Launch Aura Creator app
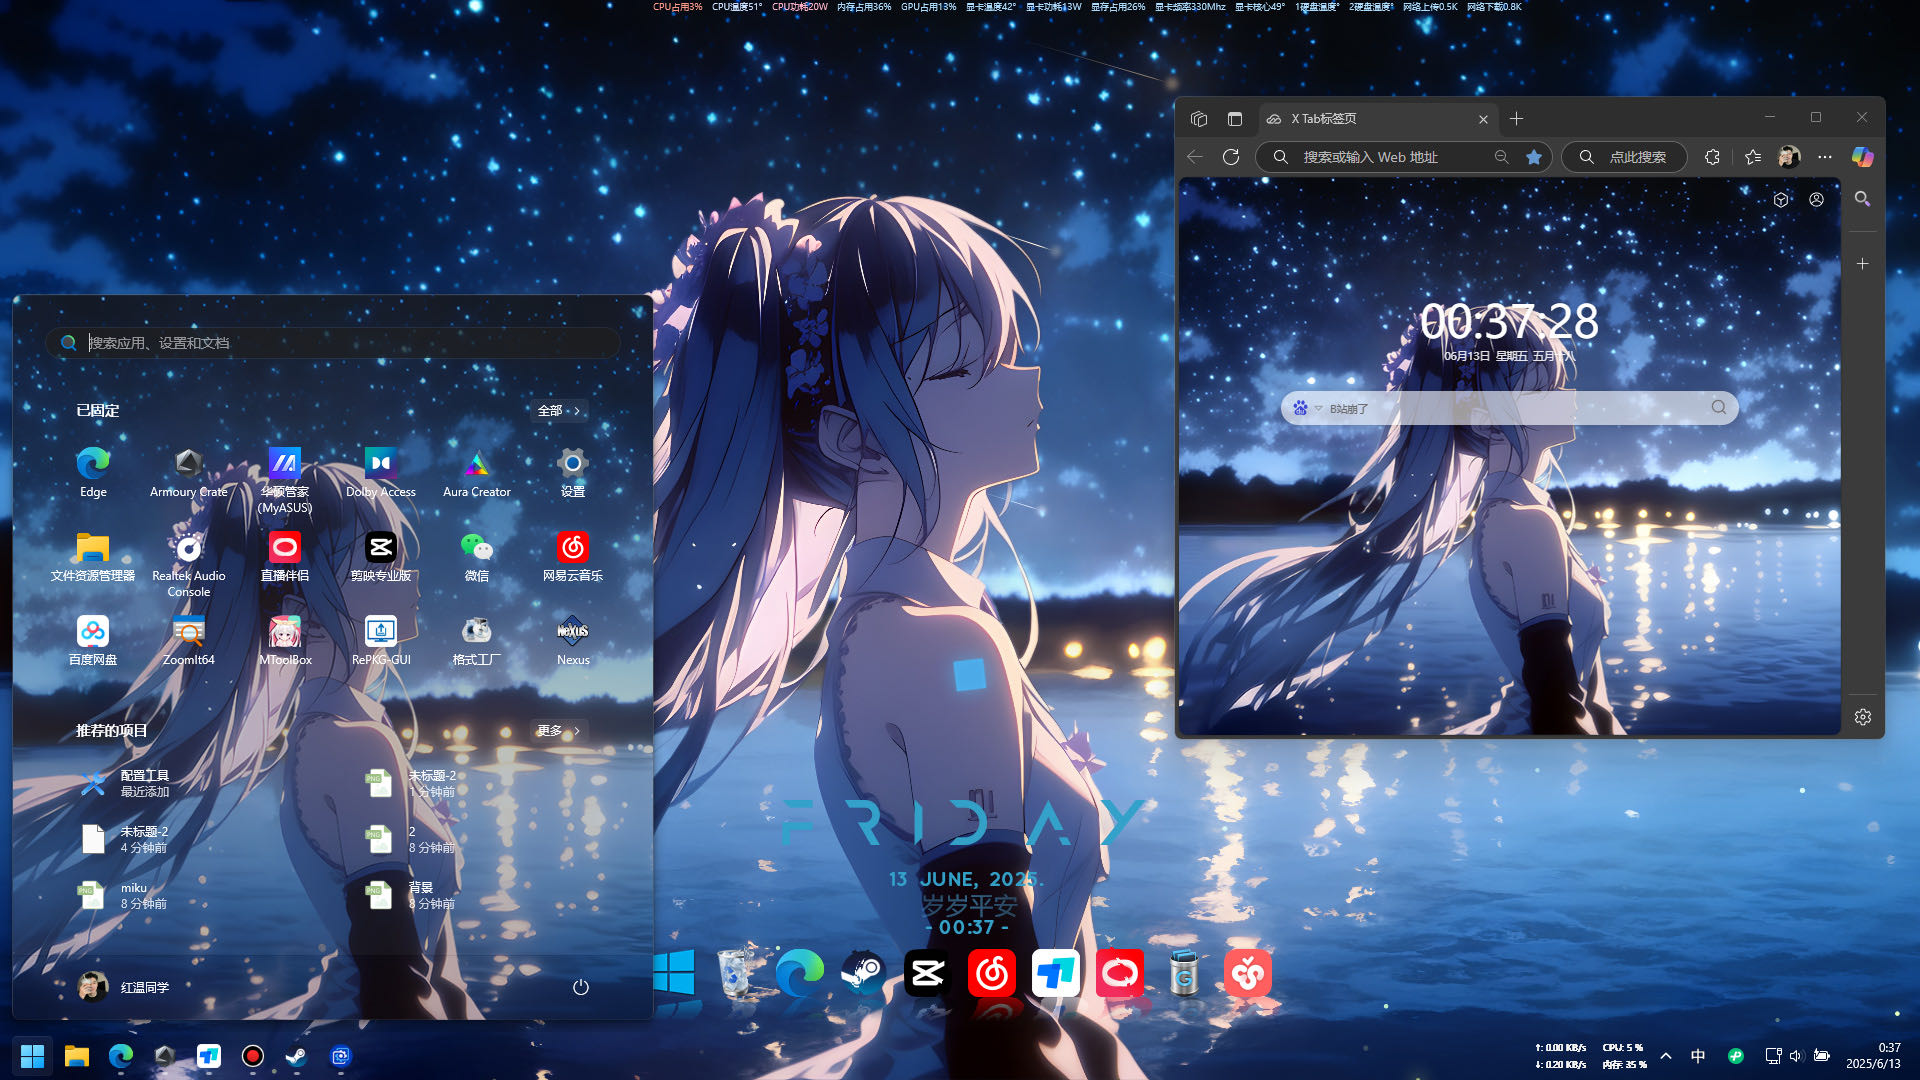 [477, 472]
